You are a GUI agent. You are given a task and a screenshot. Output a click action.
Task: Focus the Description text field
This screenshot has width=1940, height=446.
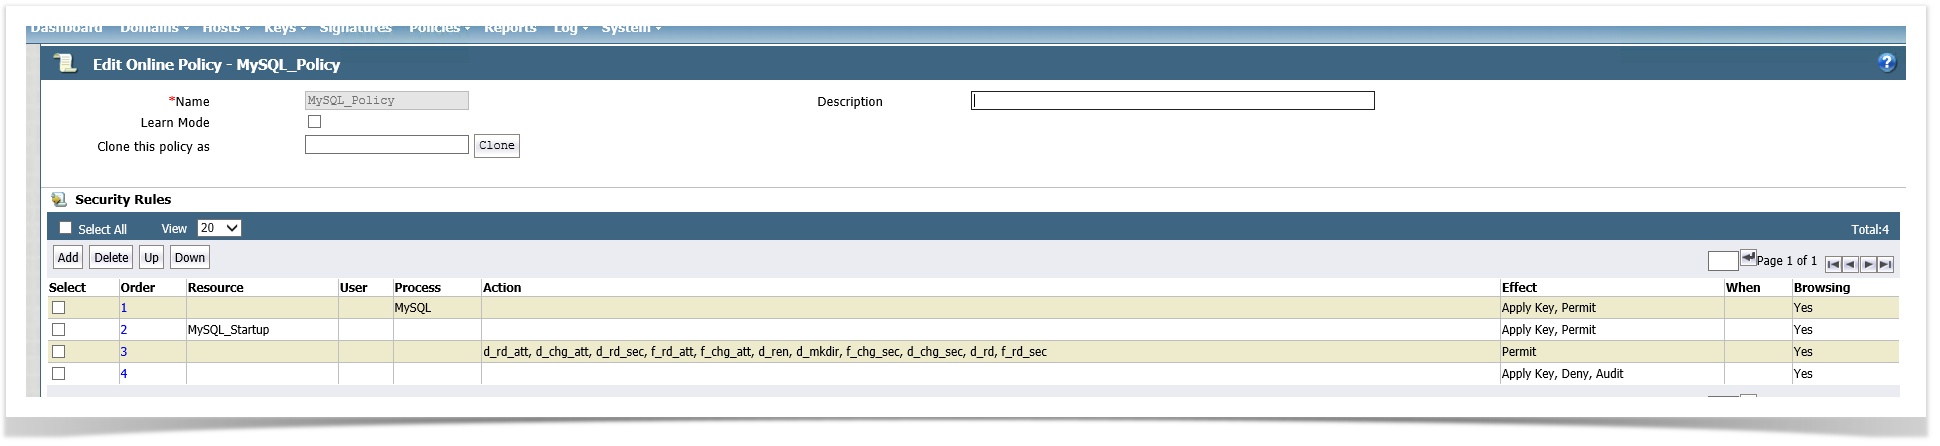pos(1172,101)
